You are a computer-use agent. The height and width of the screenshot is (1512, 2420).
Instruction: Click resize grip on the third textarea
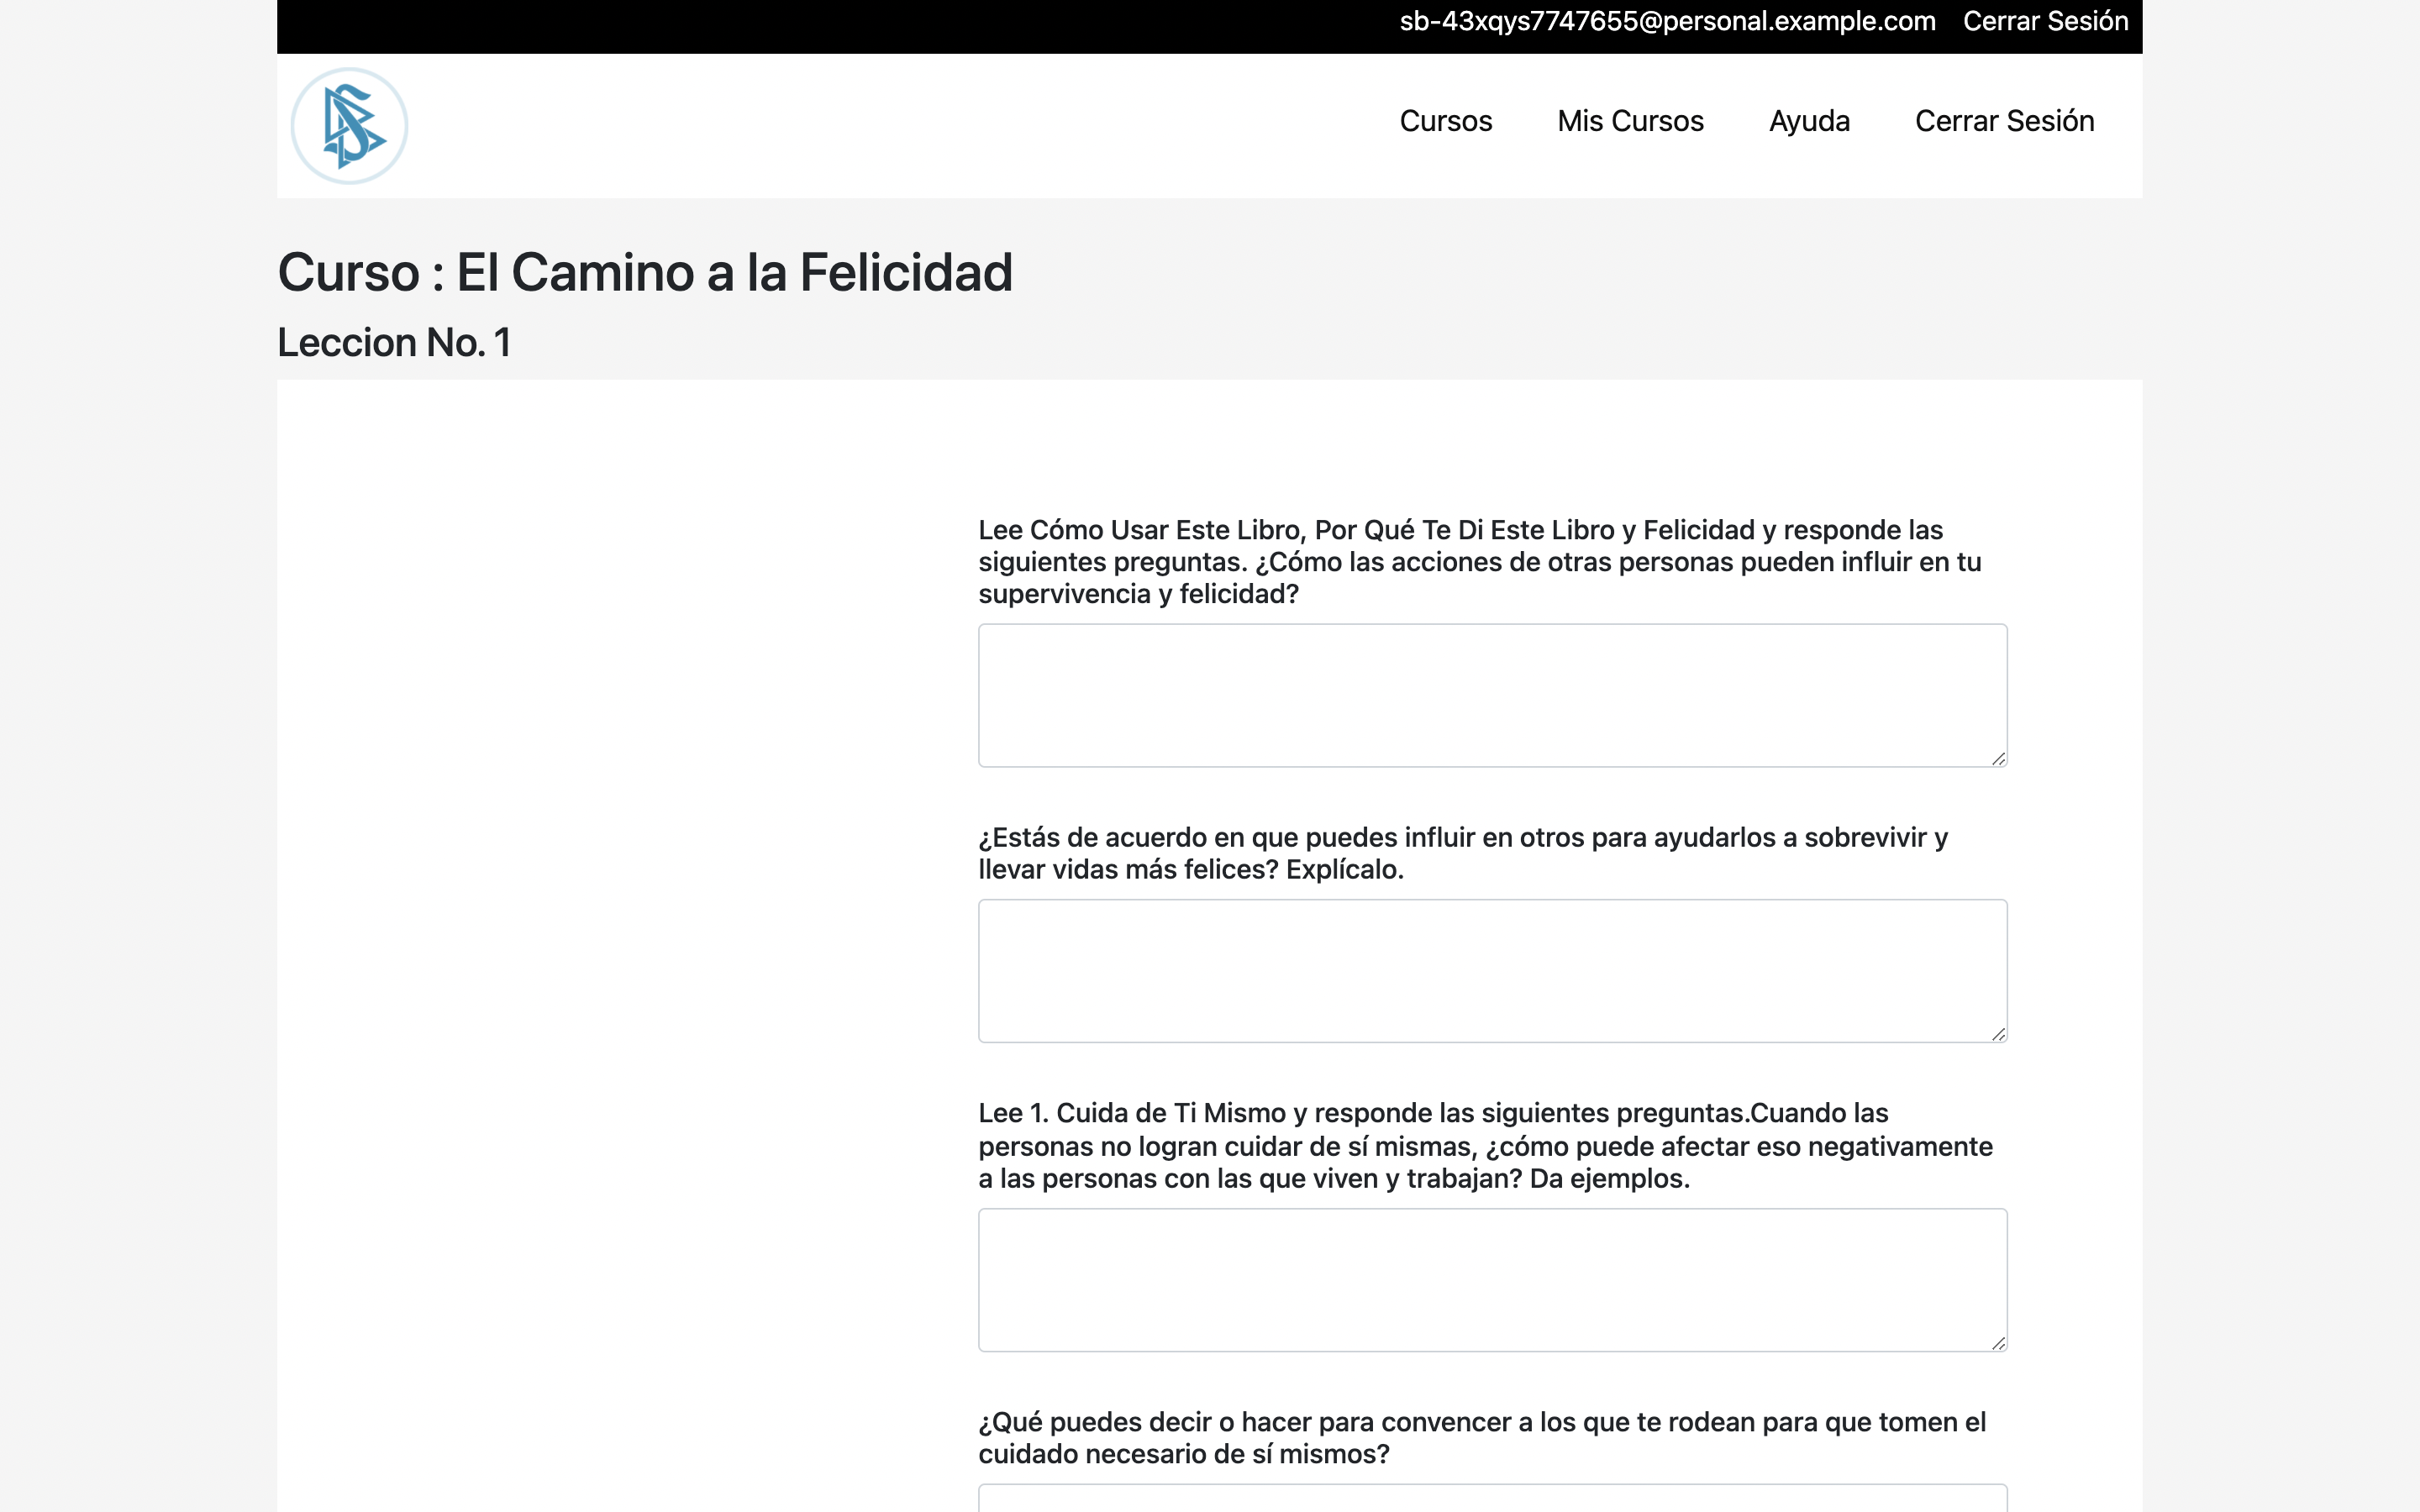coord(1998,1343)
